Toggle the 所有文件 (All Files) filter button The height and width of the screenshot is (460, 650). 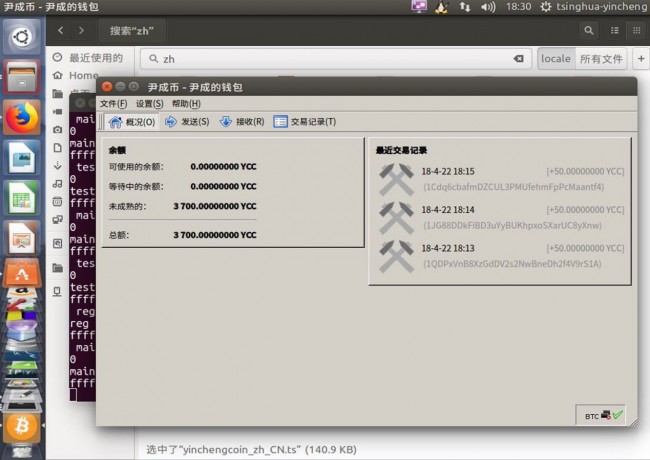601,59
